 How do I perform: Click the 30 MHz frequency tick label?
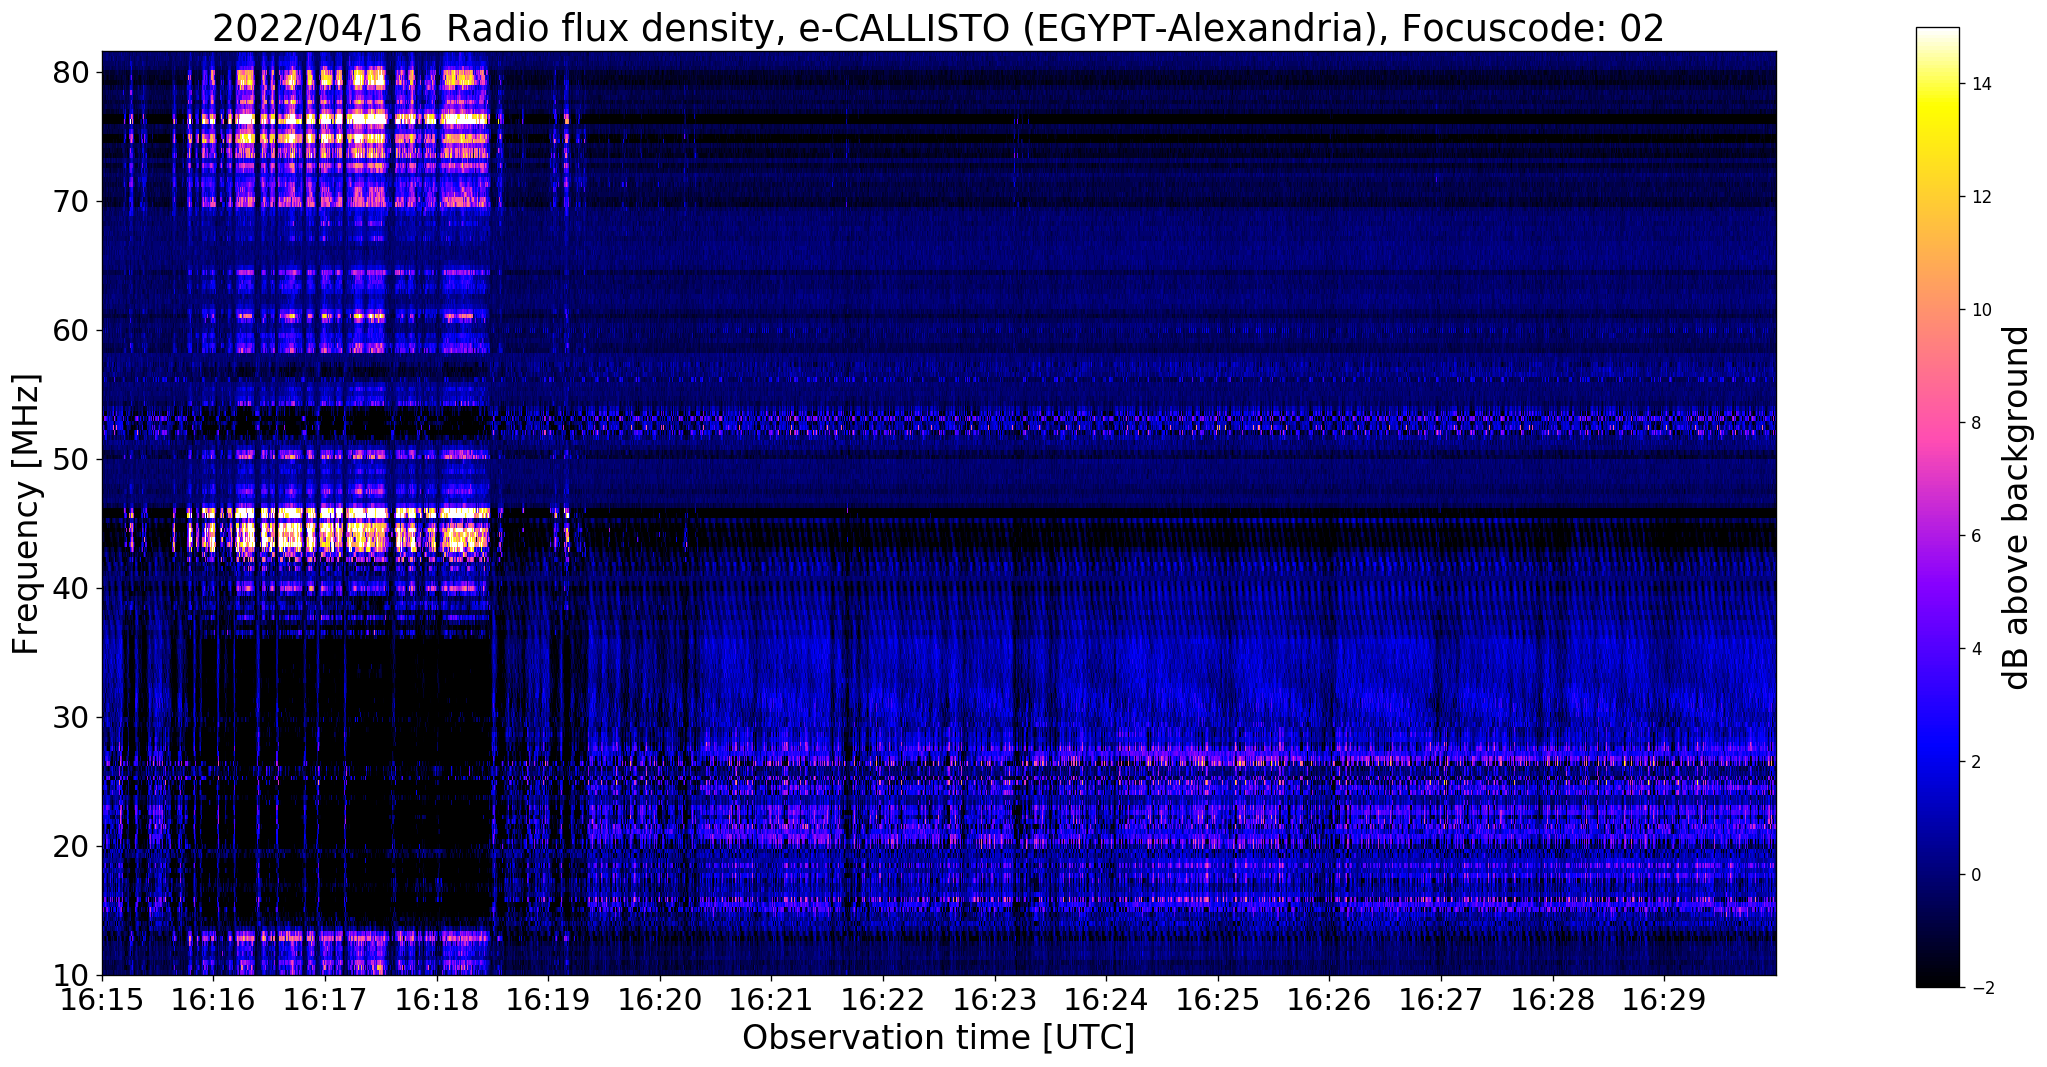tap(73, 717)
